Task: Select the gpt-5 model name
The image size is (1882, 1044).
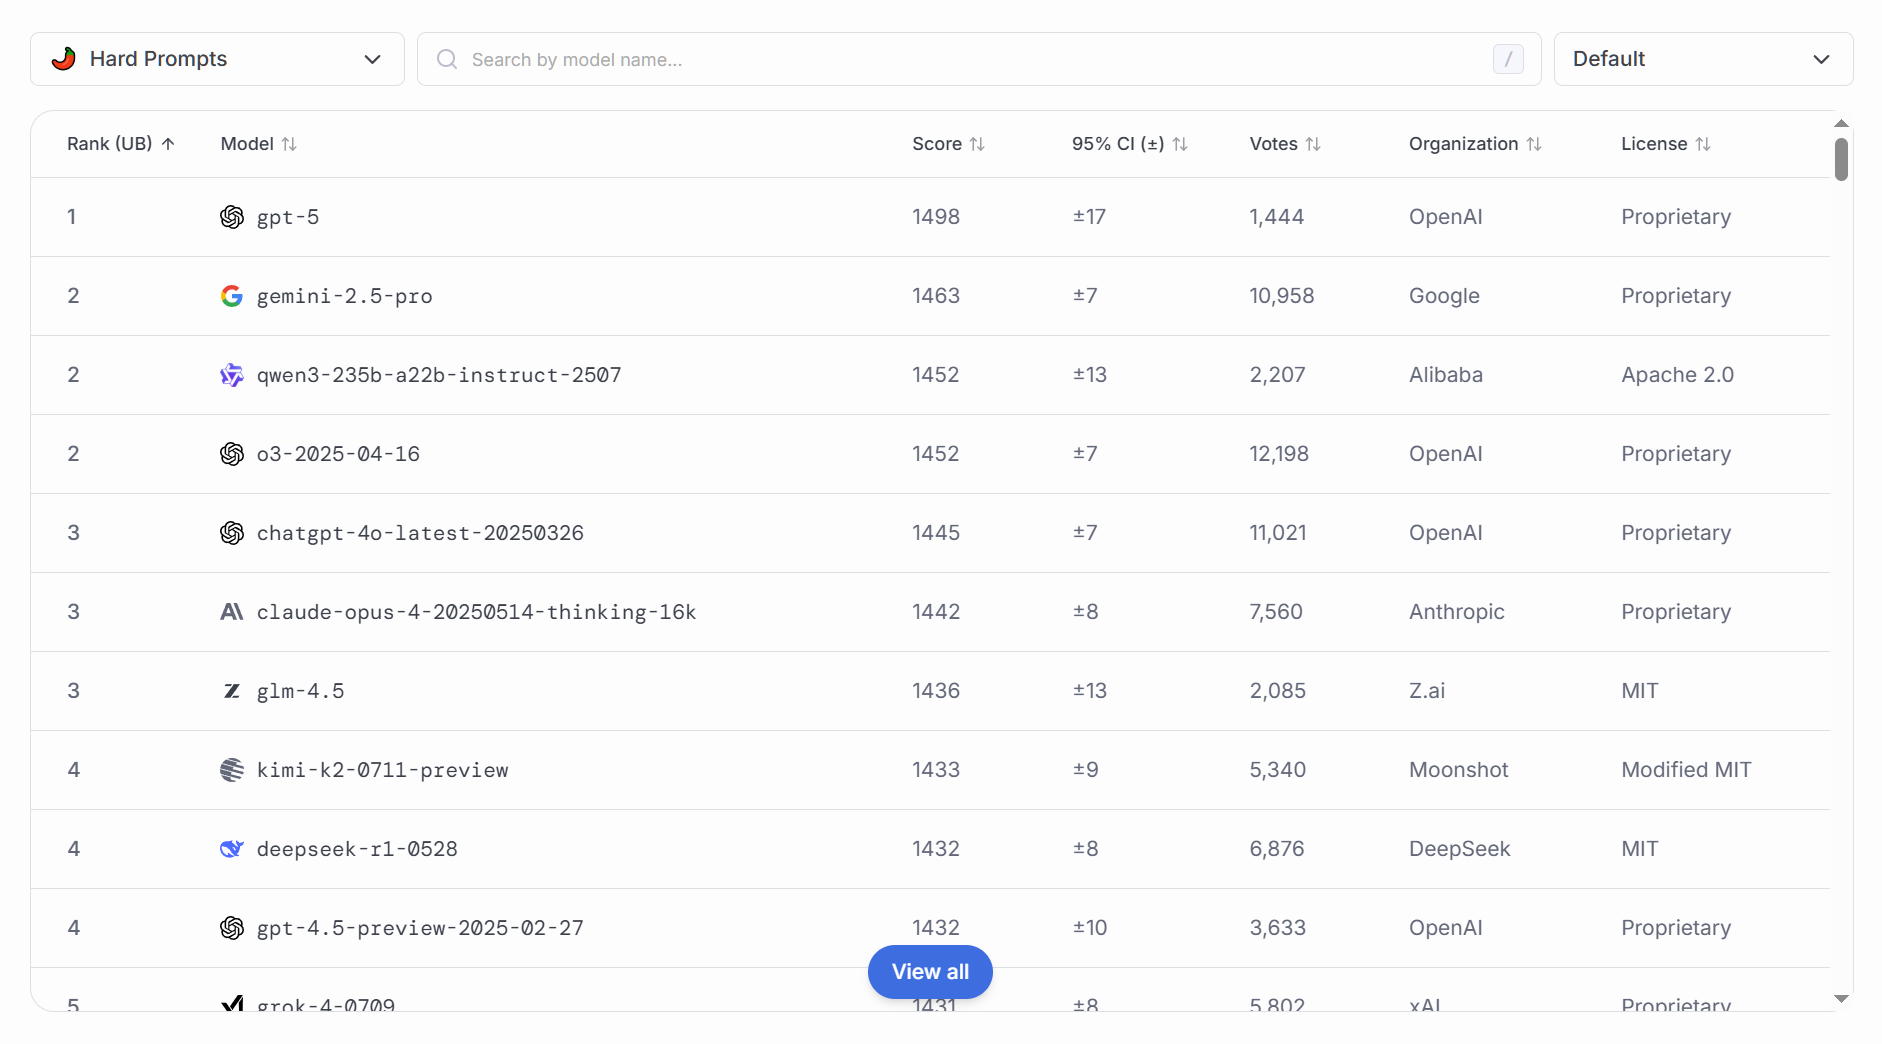Action: [288, 217]
